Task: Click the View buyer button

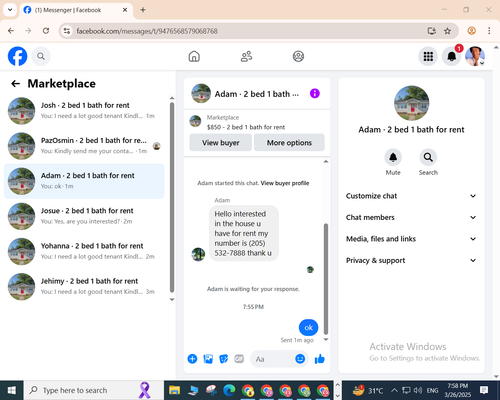Action: 221,143
